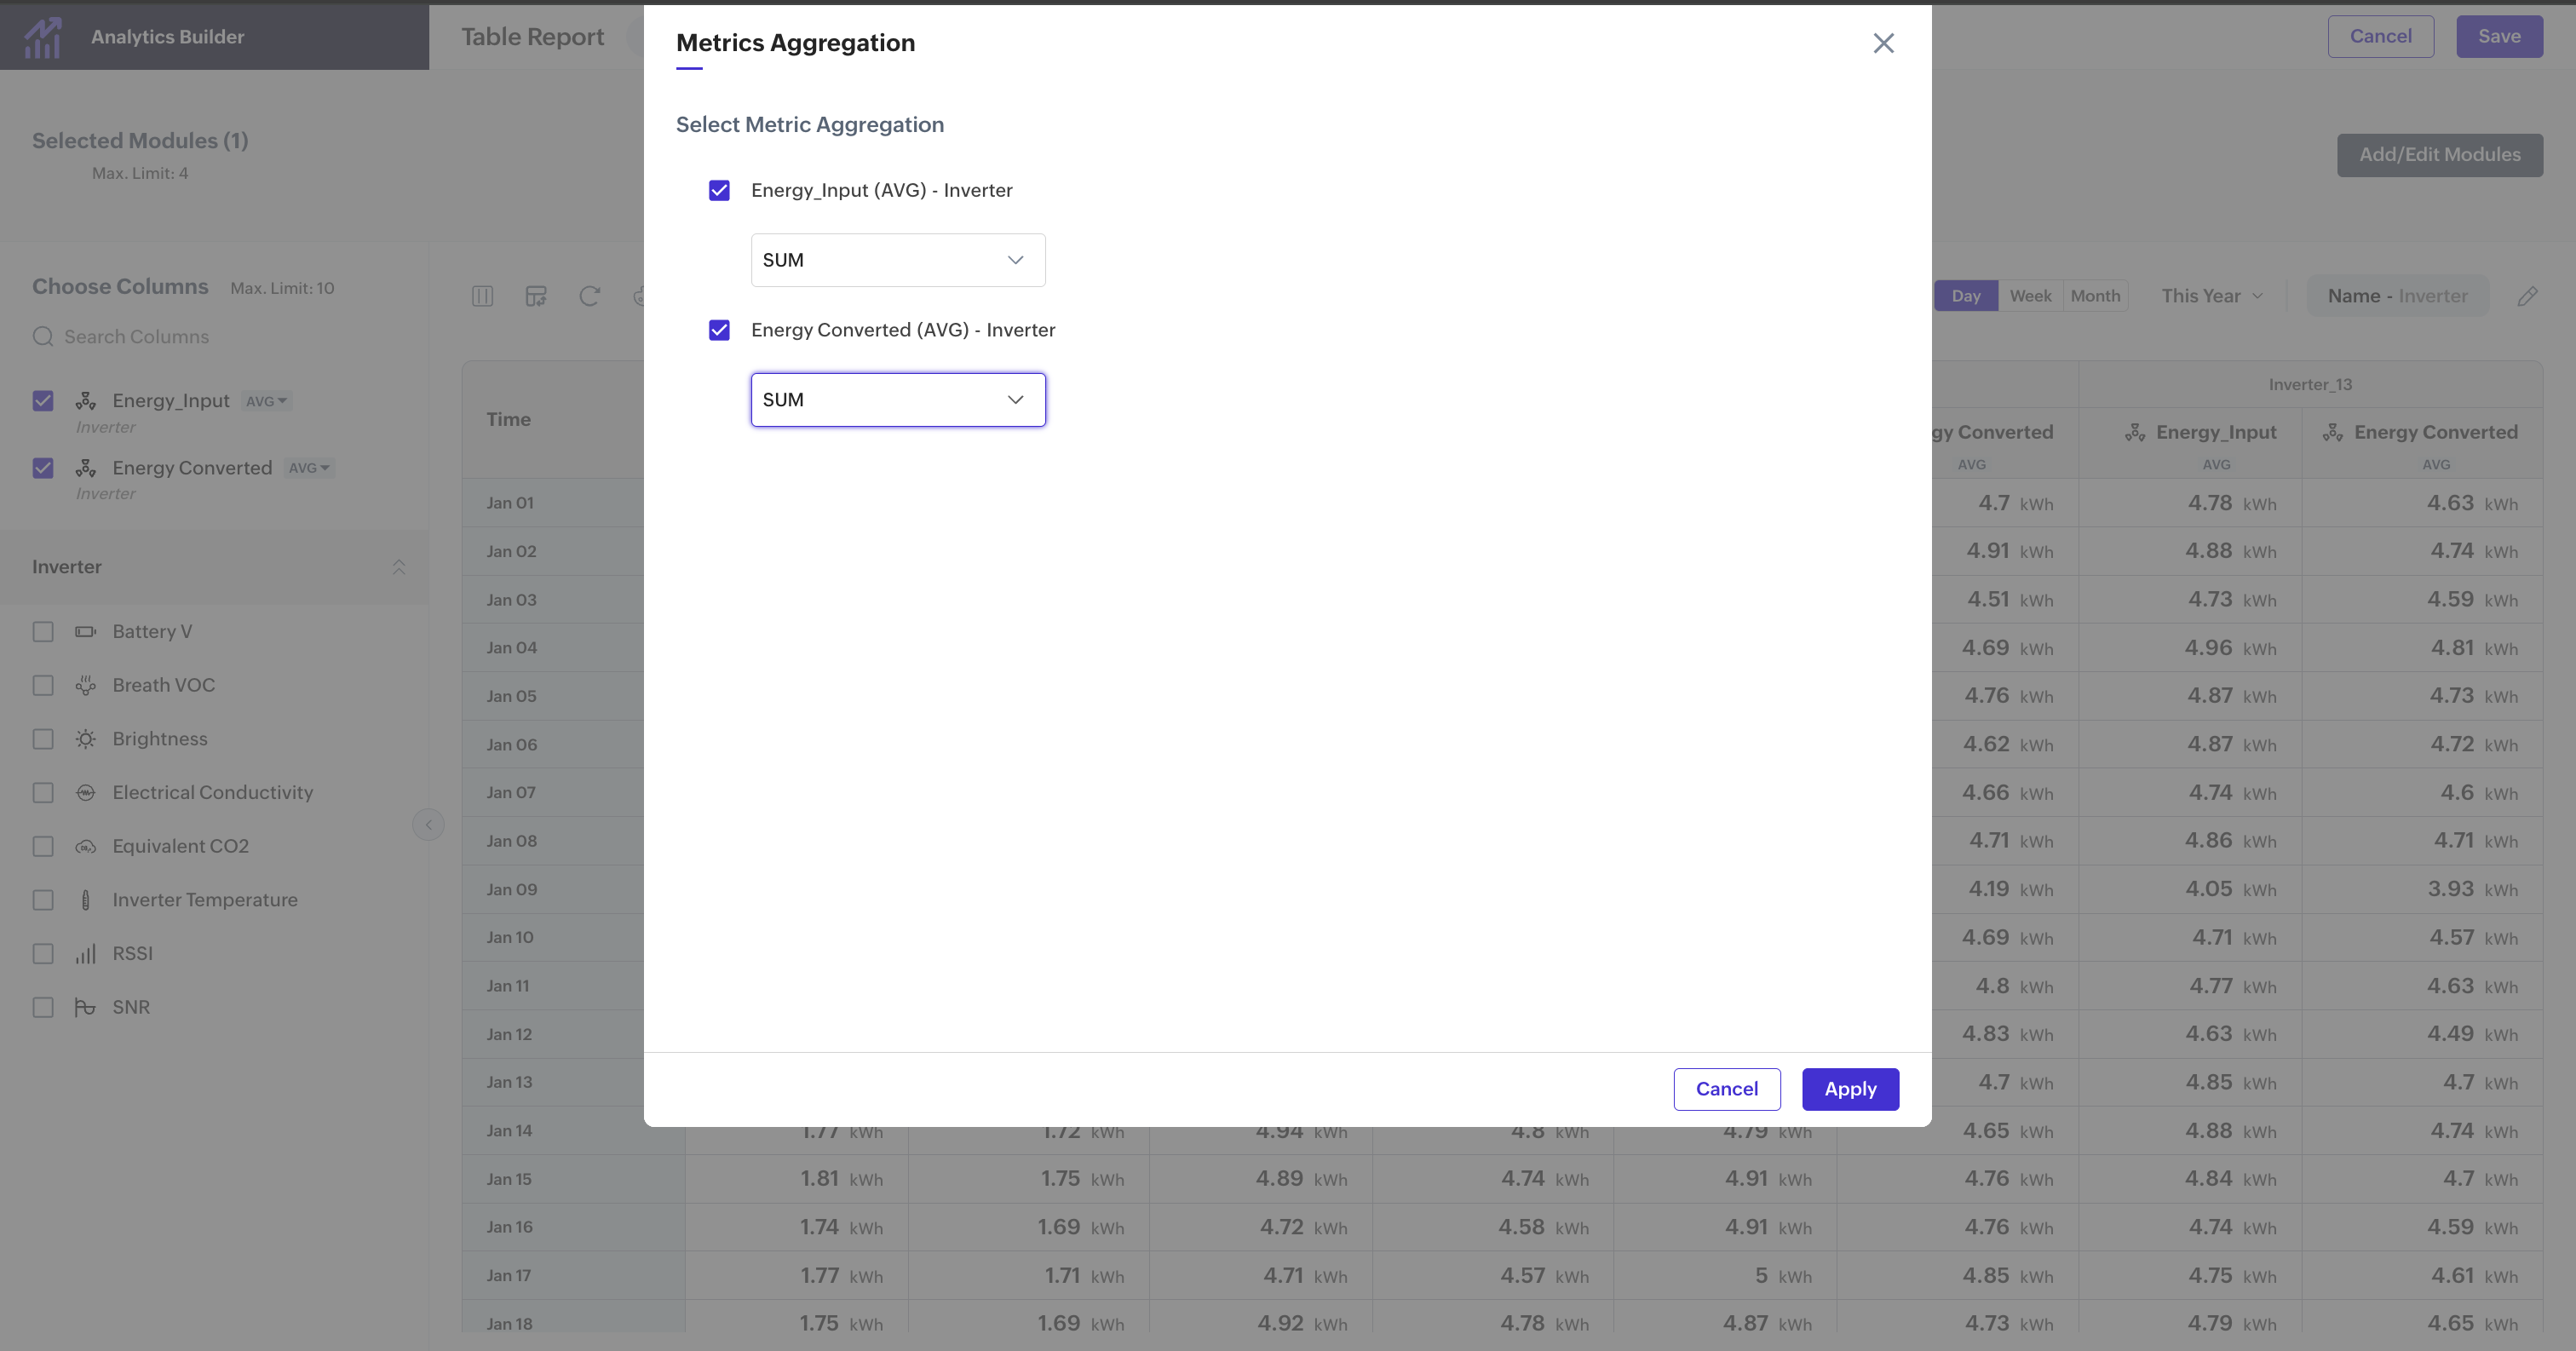Click the Brightness sun icon
Screen dimensions: 2576x1351
[86, 739]
